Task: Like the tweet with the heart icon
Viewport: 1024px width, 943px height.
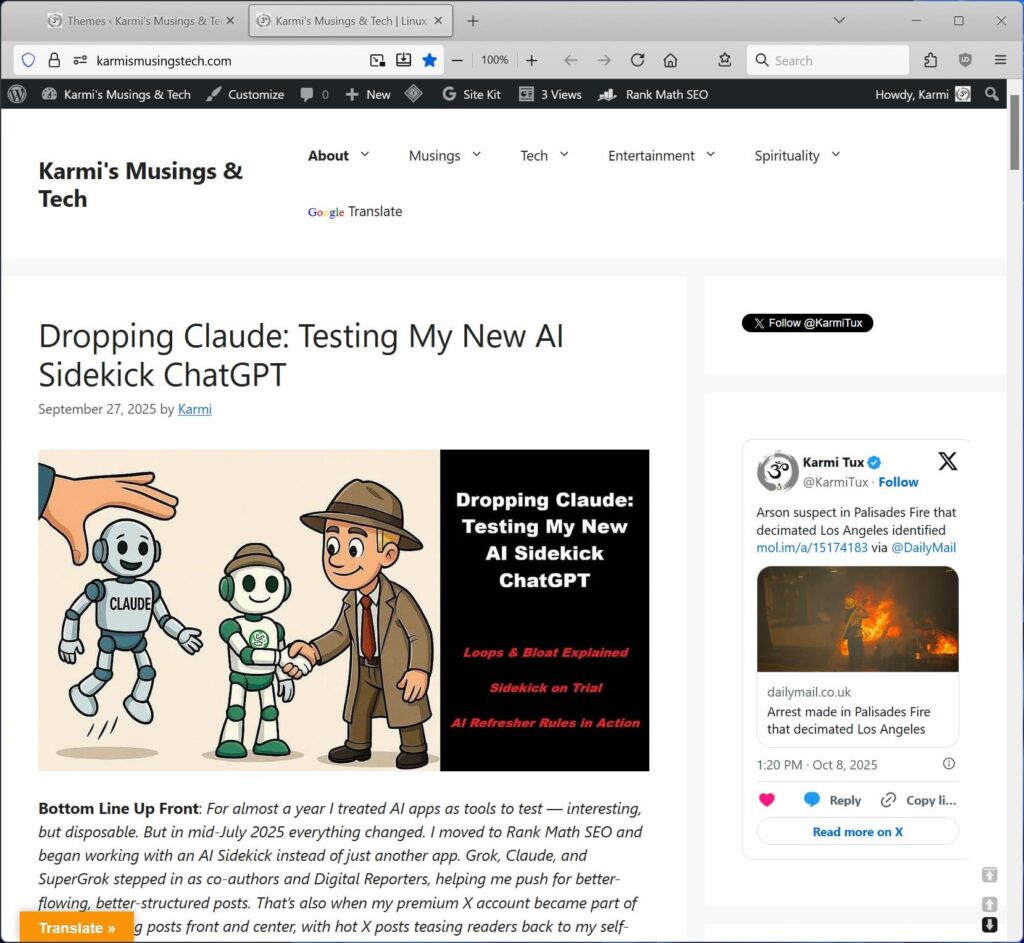Action: 767,799
